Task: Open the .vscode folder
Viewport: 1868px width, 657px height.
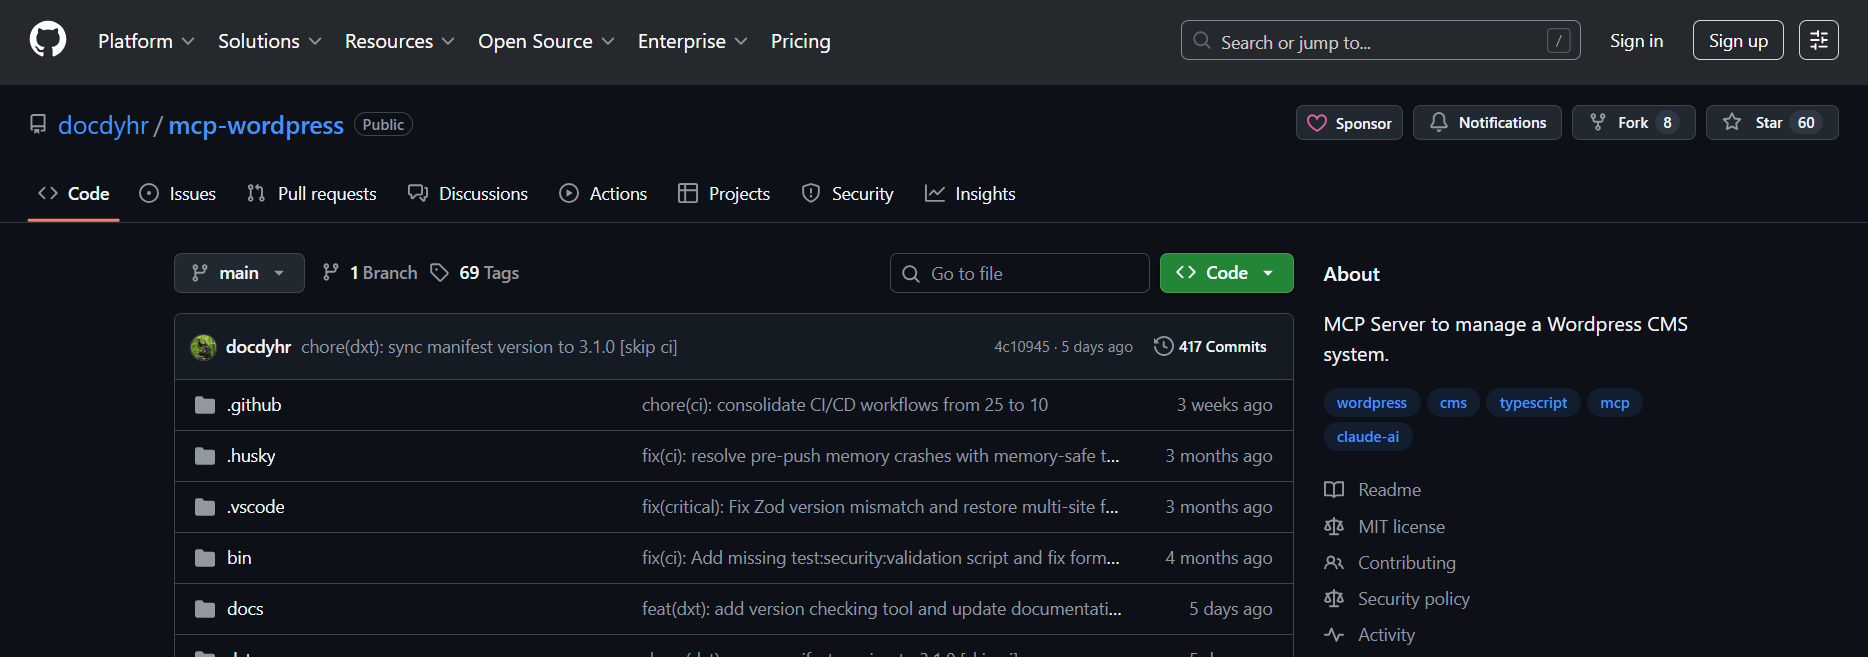Action: [x=256, y=507]
